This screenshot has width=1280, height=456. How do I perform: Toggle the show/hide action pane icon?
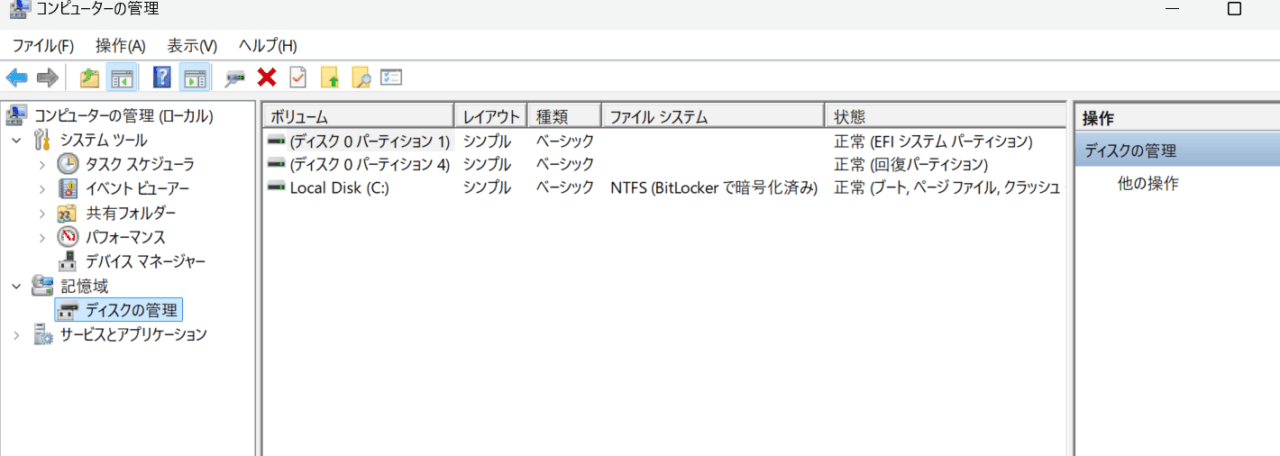[x=195, y=77]
